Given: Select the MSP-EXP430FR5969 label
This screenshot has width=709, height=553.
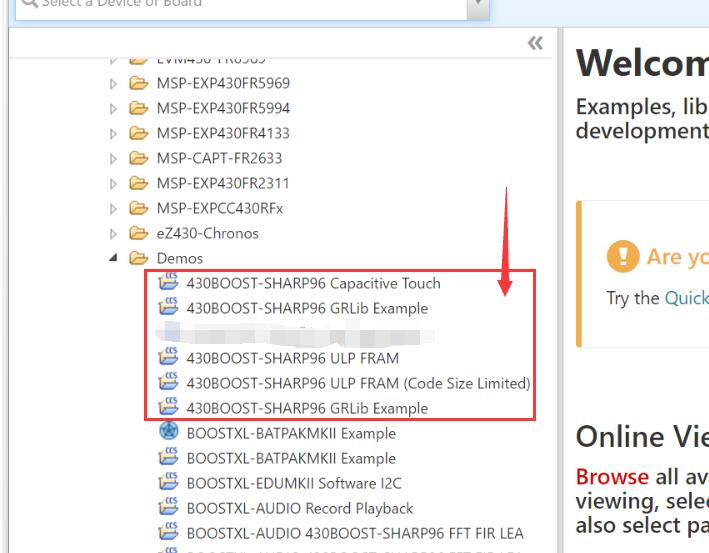Looking at the screenshot, I should 223,83.
